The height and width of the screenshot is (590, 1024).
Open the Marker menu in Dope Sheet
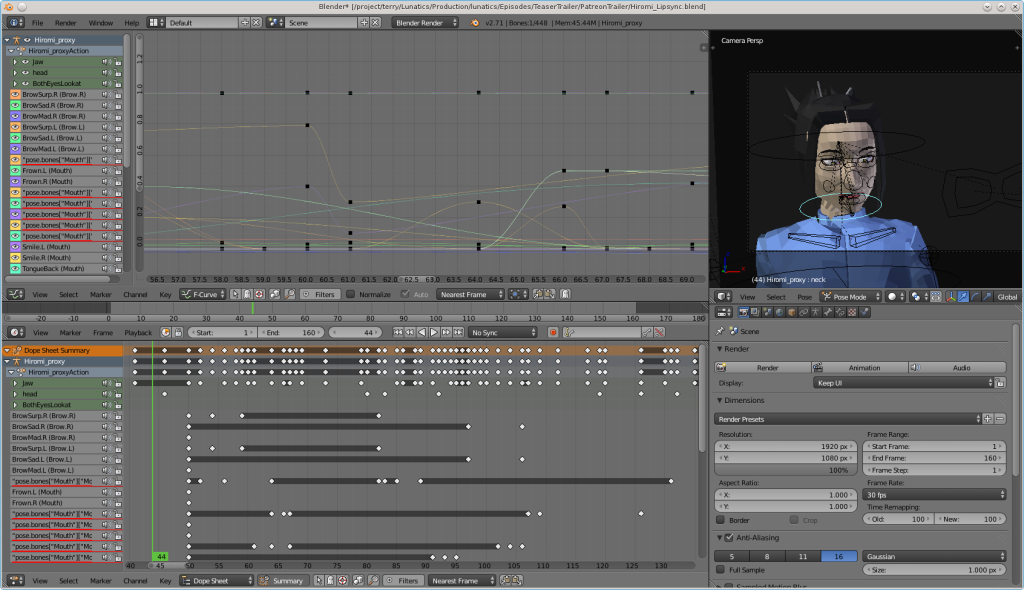pos(103,580)
